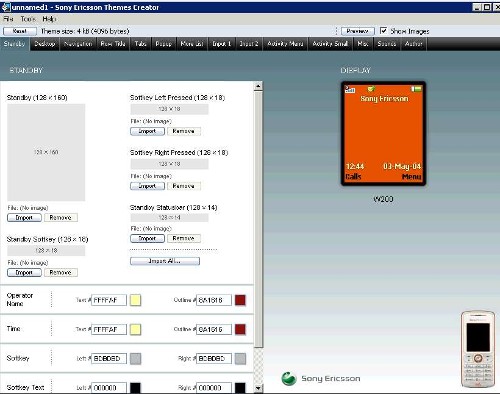Remove the Standby Statusbar image

point(183,238)
